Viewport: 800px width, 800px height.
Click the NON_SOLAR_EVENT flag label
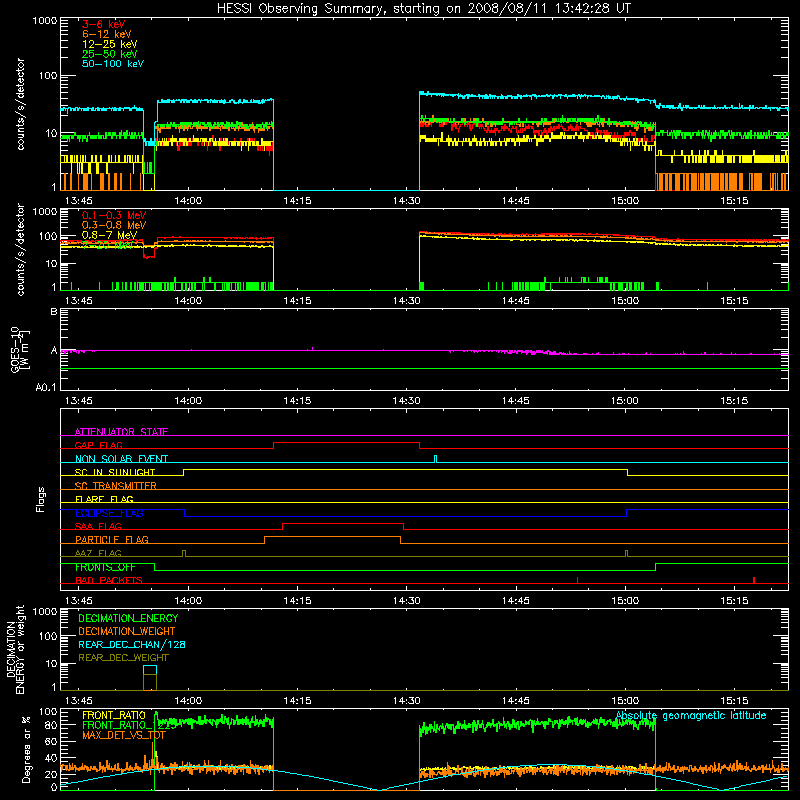pos(121,459)
